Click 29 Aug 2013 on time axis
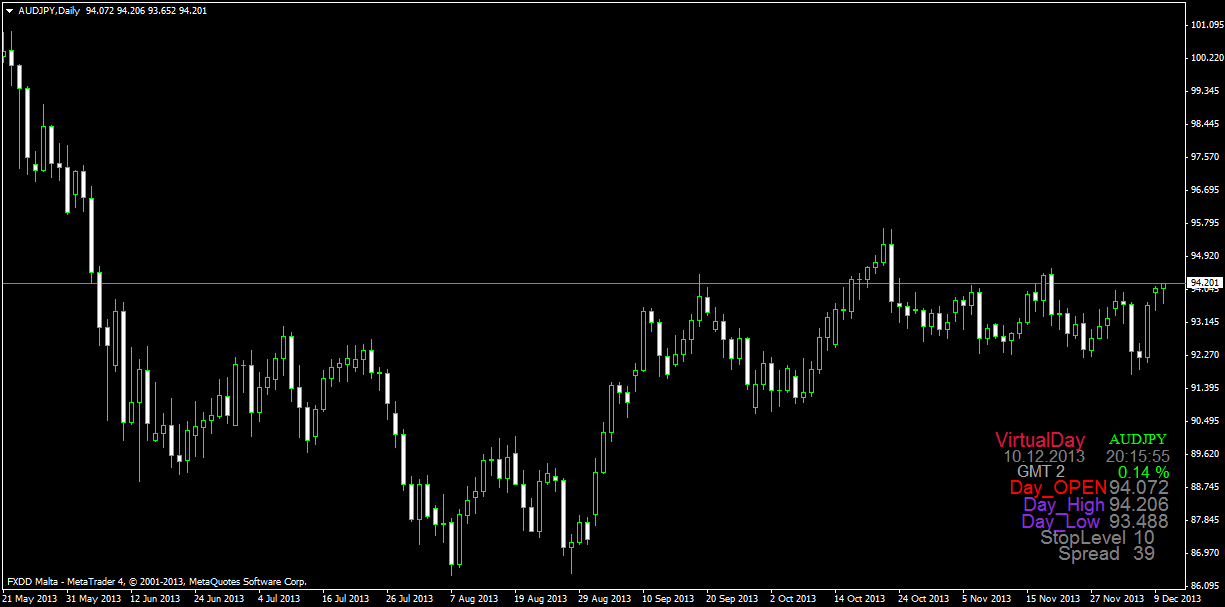Screen dimensions: 1225x607 pos(606,599)
